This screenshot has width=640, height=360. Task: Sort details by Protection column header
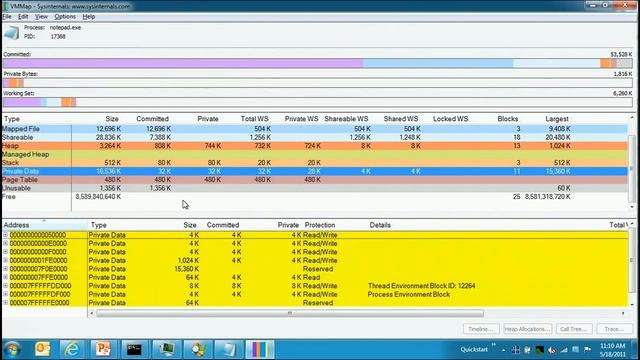pos(320,225)
